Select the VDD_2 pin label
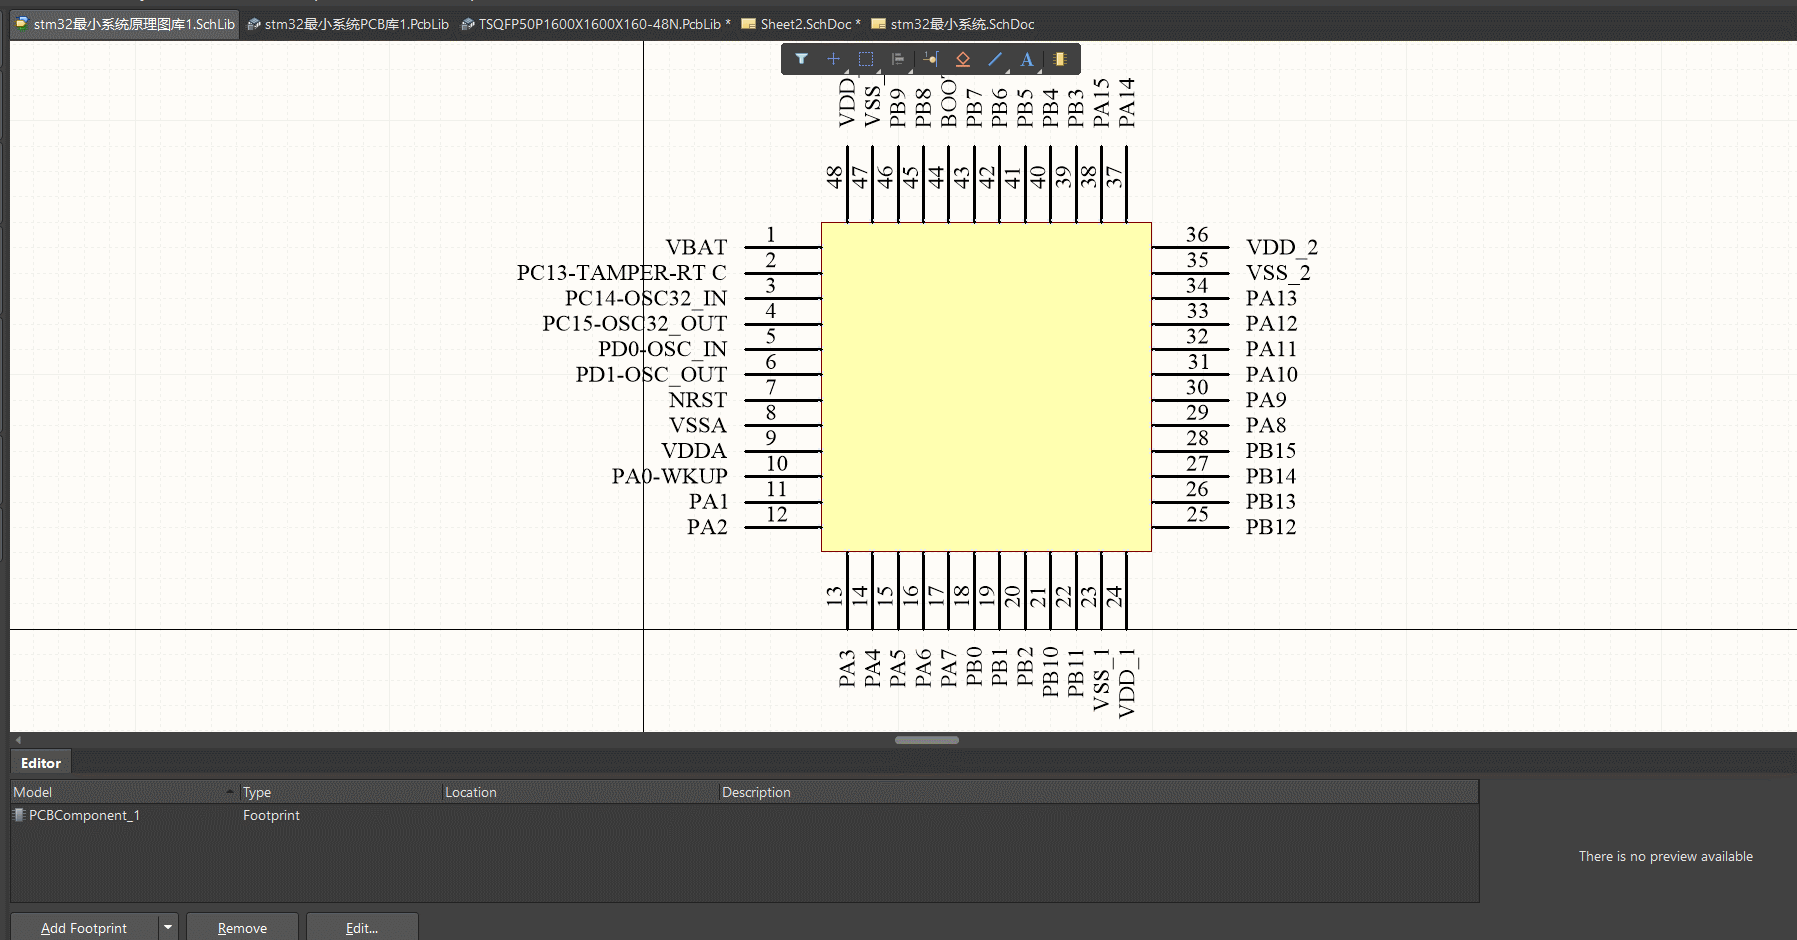This screenshot has height=940, width=1797. (x=1282, y=247)
